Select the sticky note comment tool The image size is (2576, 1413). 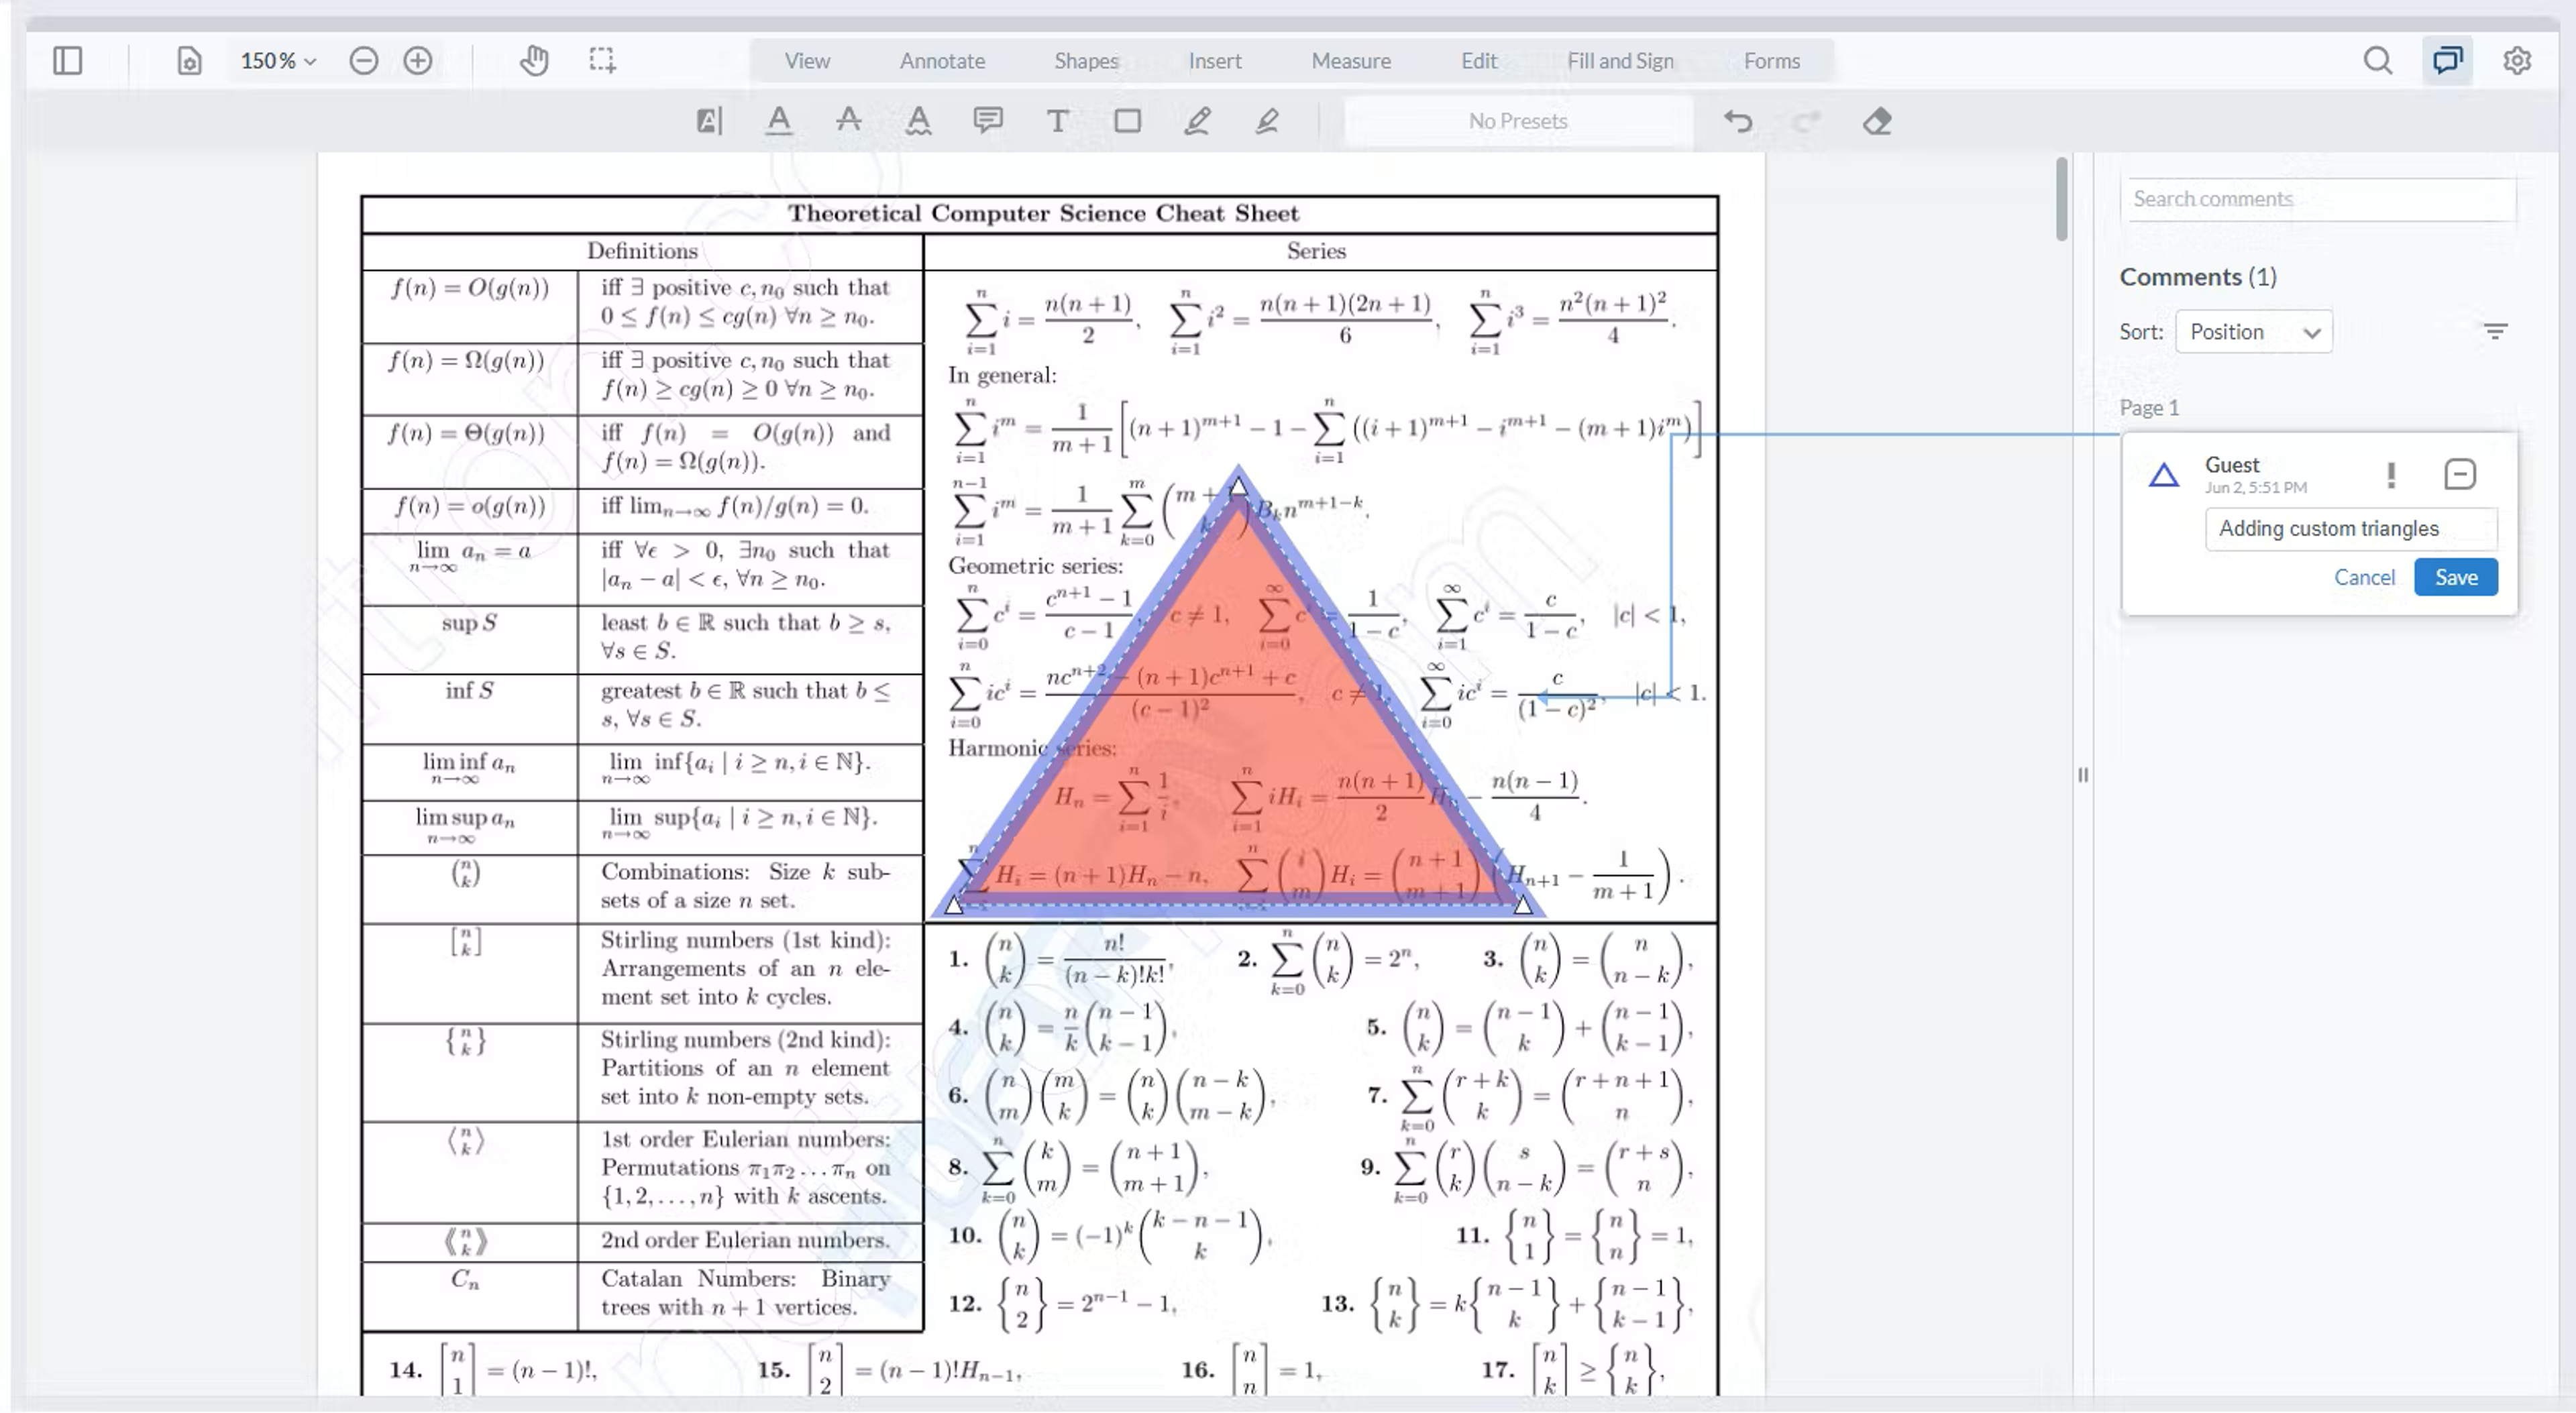[987, 121]
